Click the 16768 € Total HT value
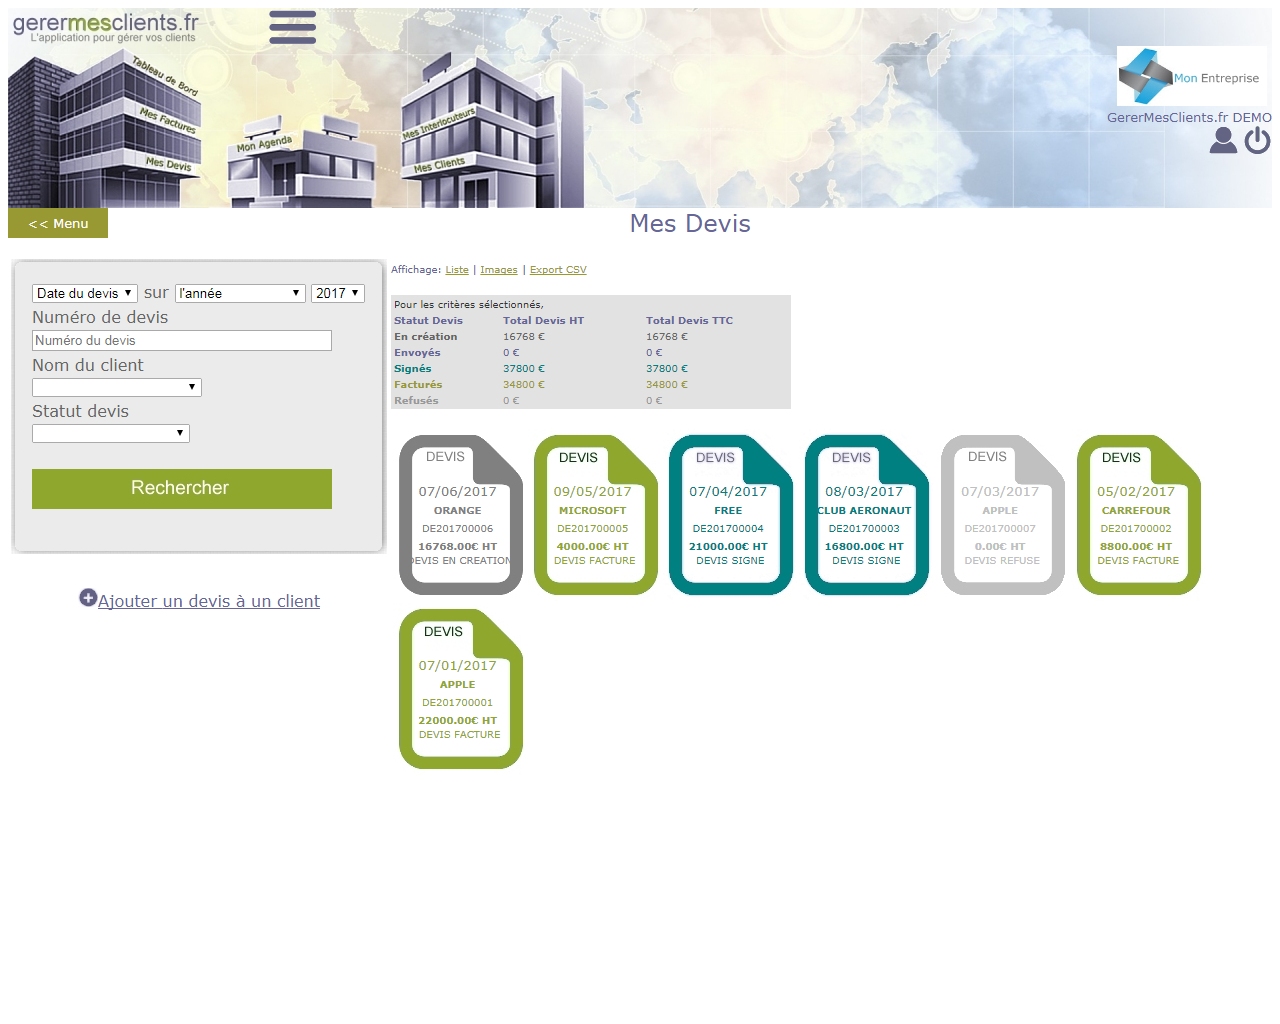This screenshot has width=1280, height=1024. [524, 337]
